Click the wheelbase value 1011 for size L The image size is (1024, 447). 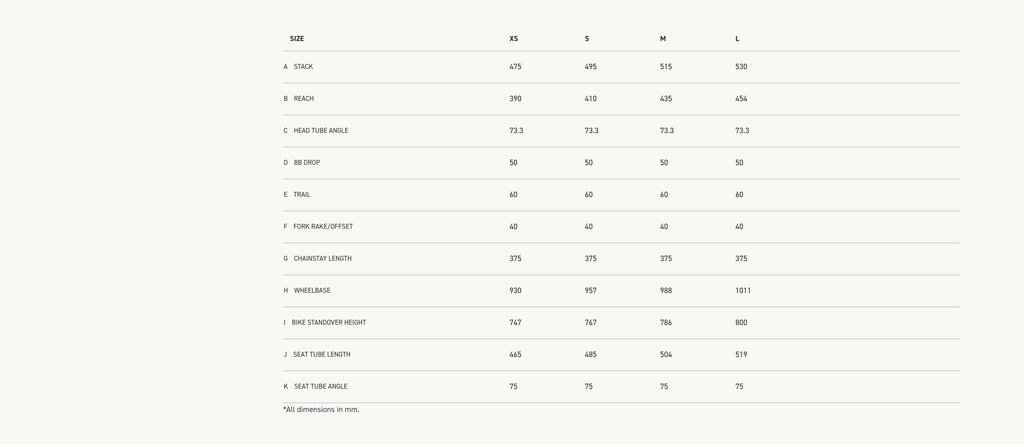(x=743, y=291)
